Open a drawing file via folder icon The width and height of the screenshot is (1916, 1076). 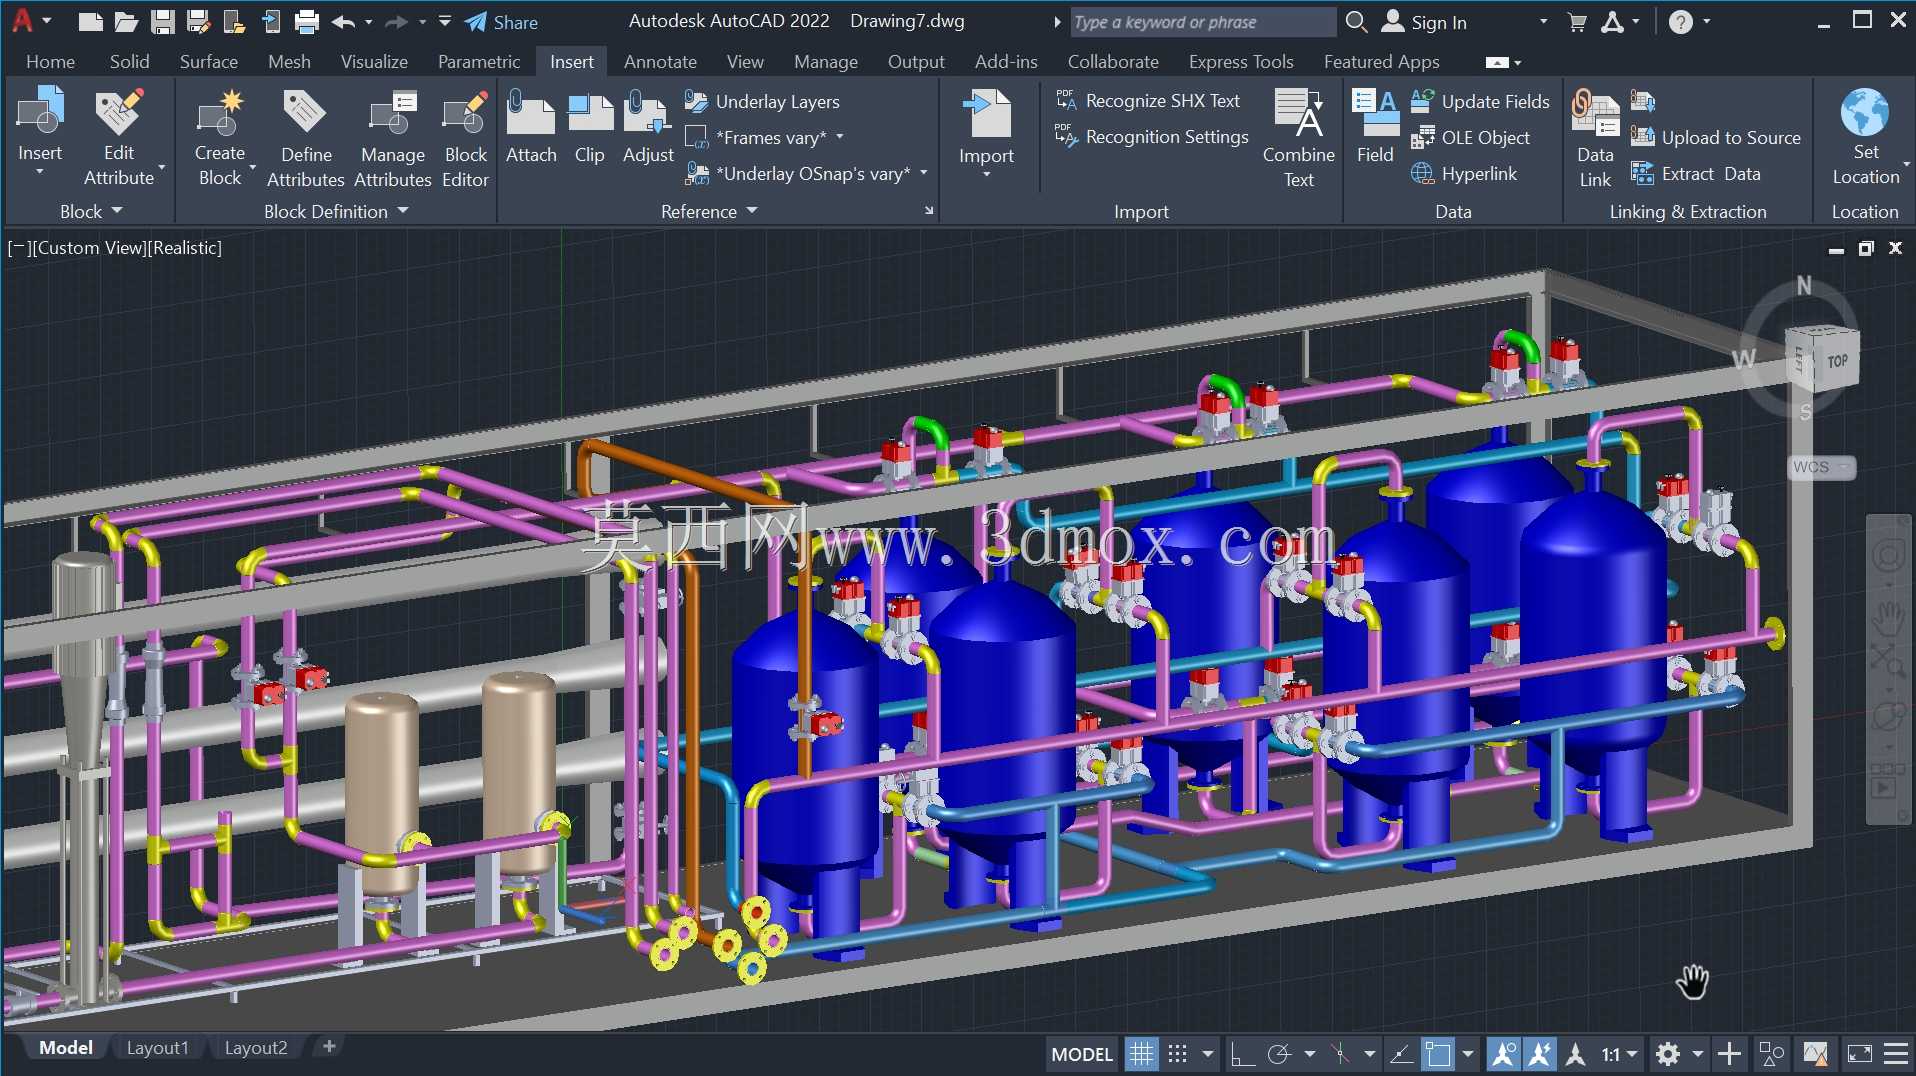pos(126,22)
